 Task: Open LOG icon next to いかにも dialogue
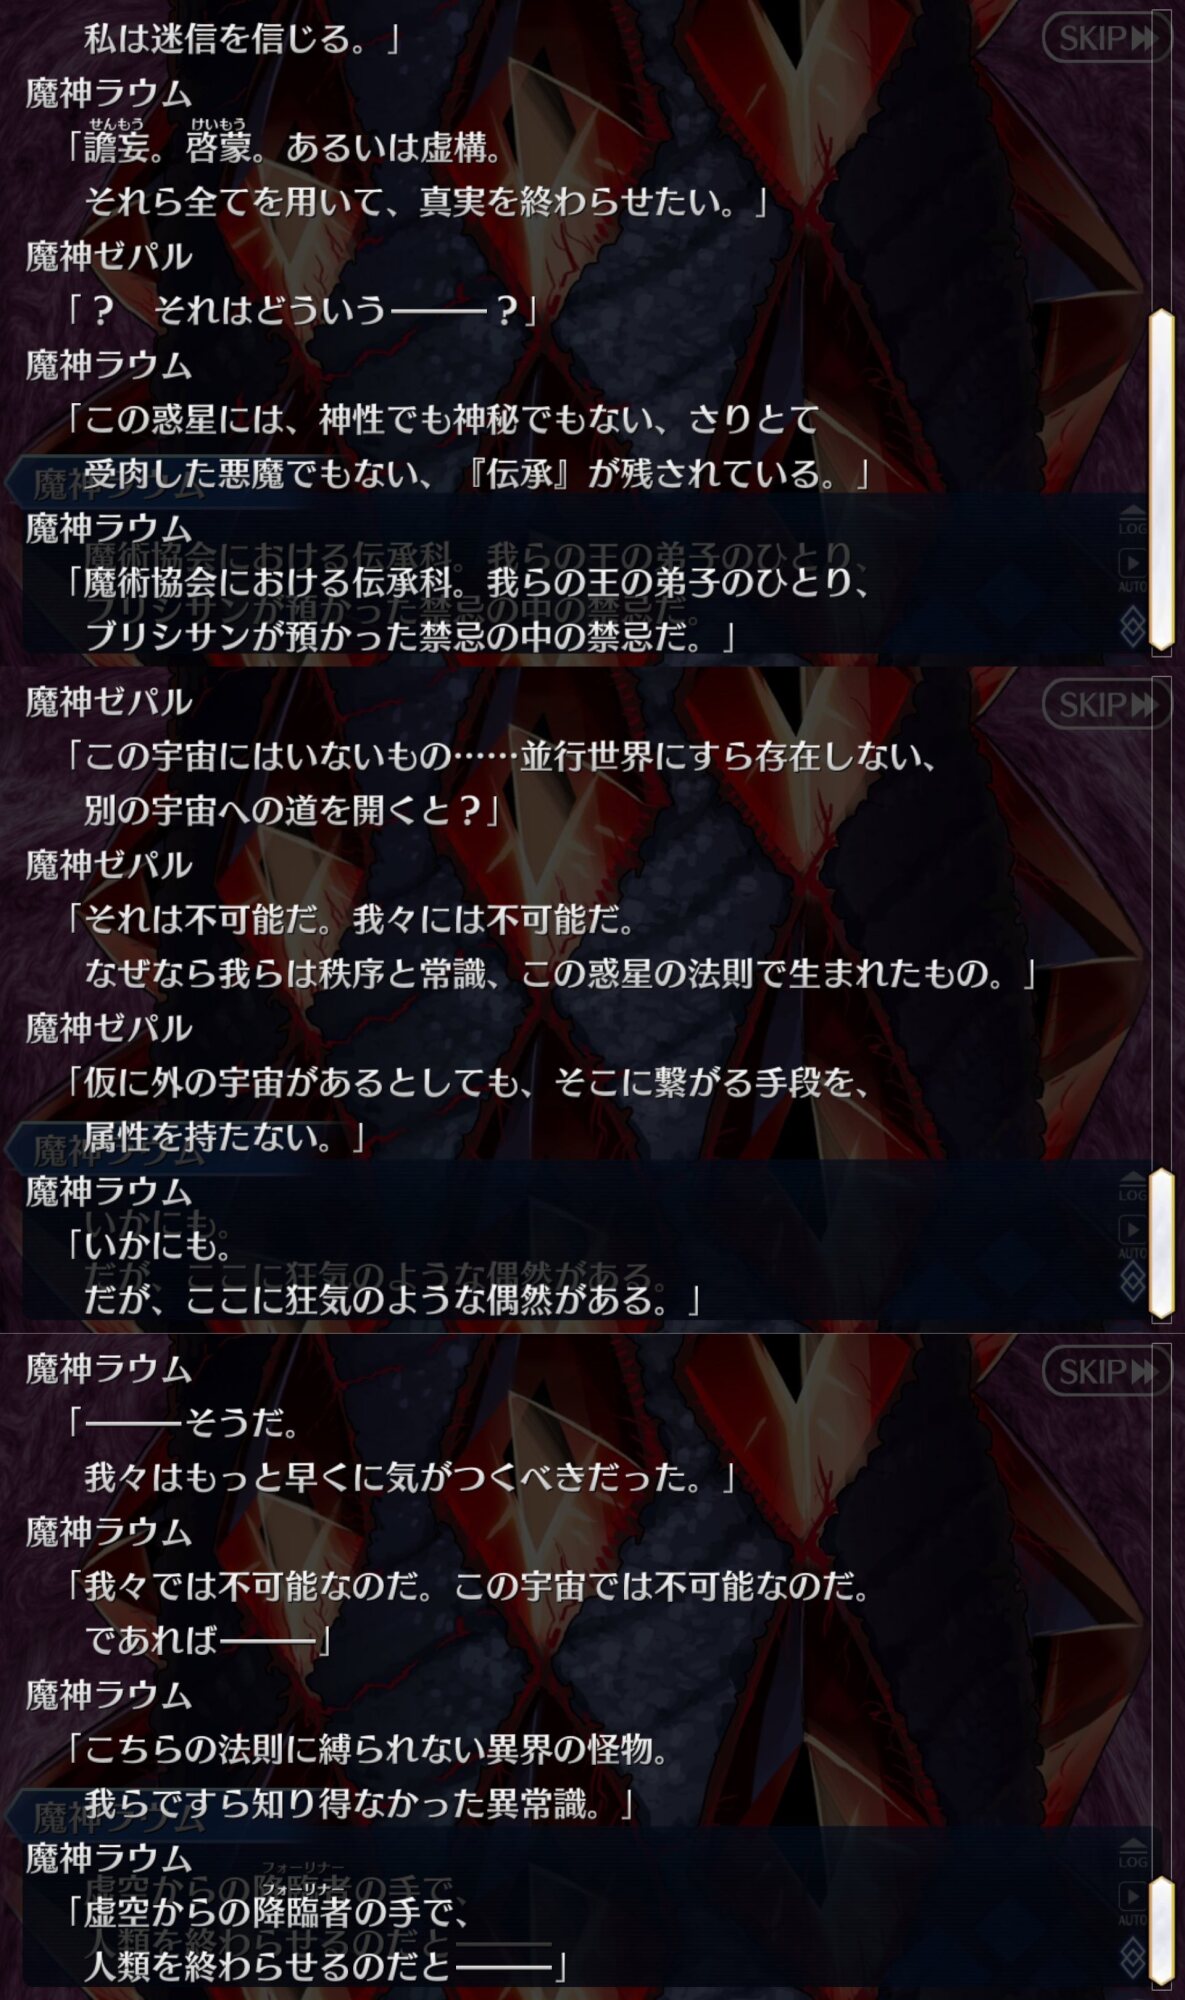pos(1131,1188)
